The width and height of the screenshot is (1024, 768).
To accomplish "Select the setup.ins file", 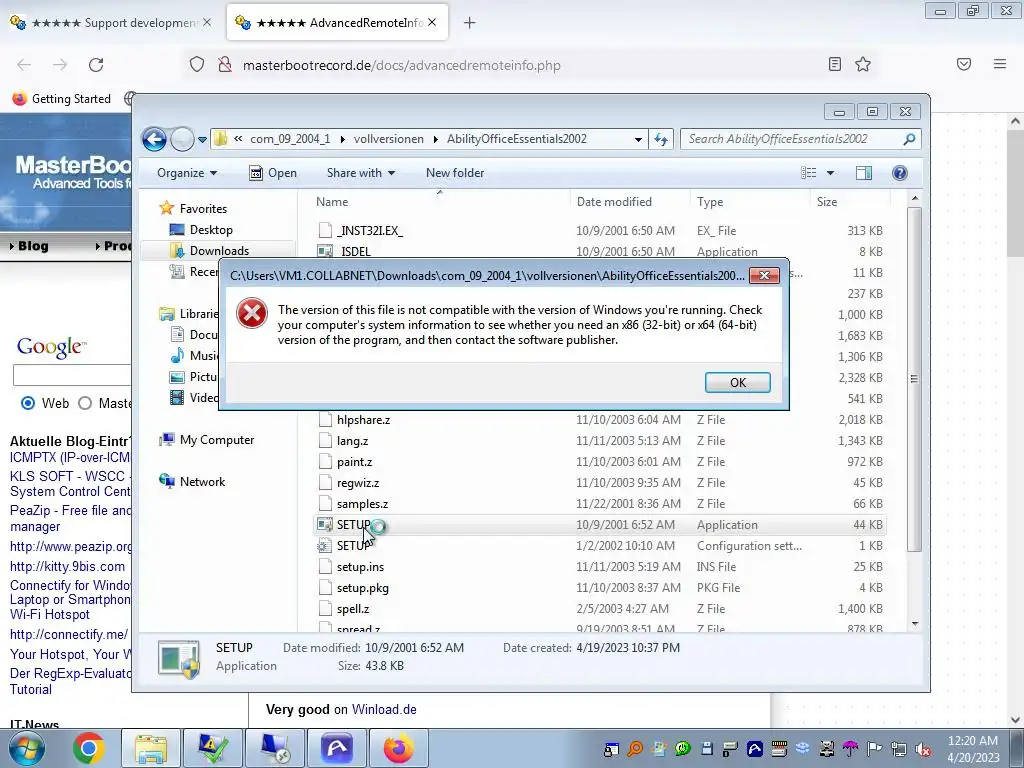I will pos(361,567).
